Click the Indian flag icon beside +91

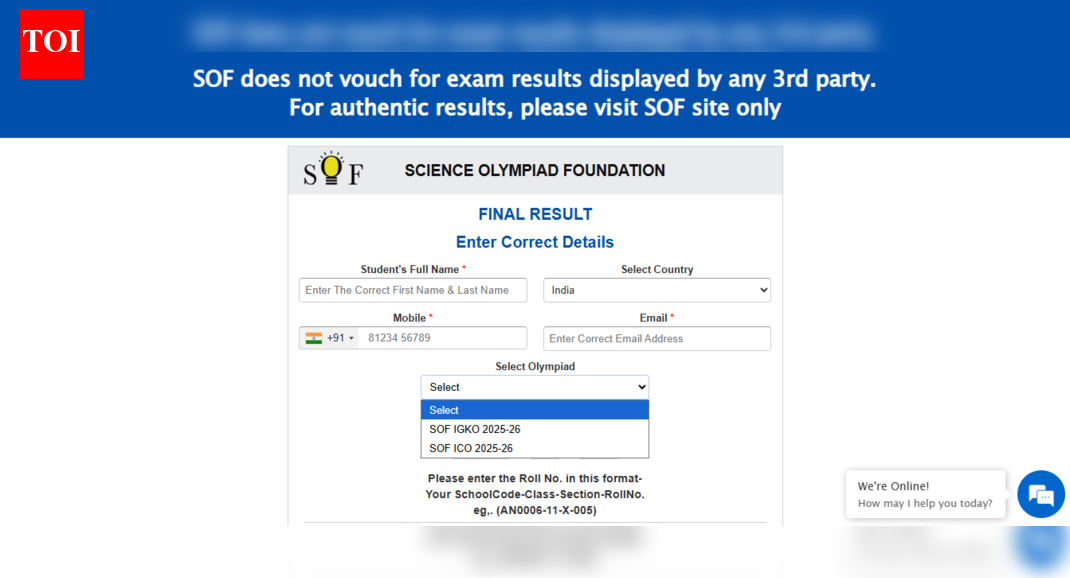[314, 337]
